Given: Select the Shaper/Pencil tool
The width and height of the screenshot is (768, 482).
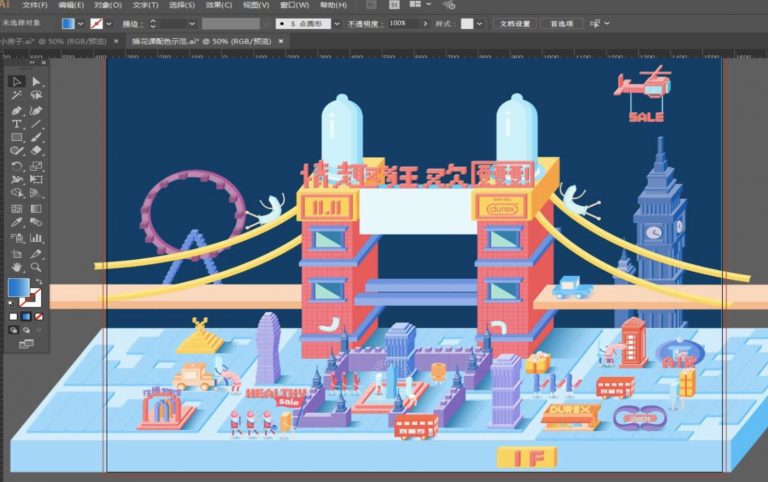Looking at the screenshot, I should pyautogui.click(x=17, y=151).
